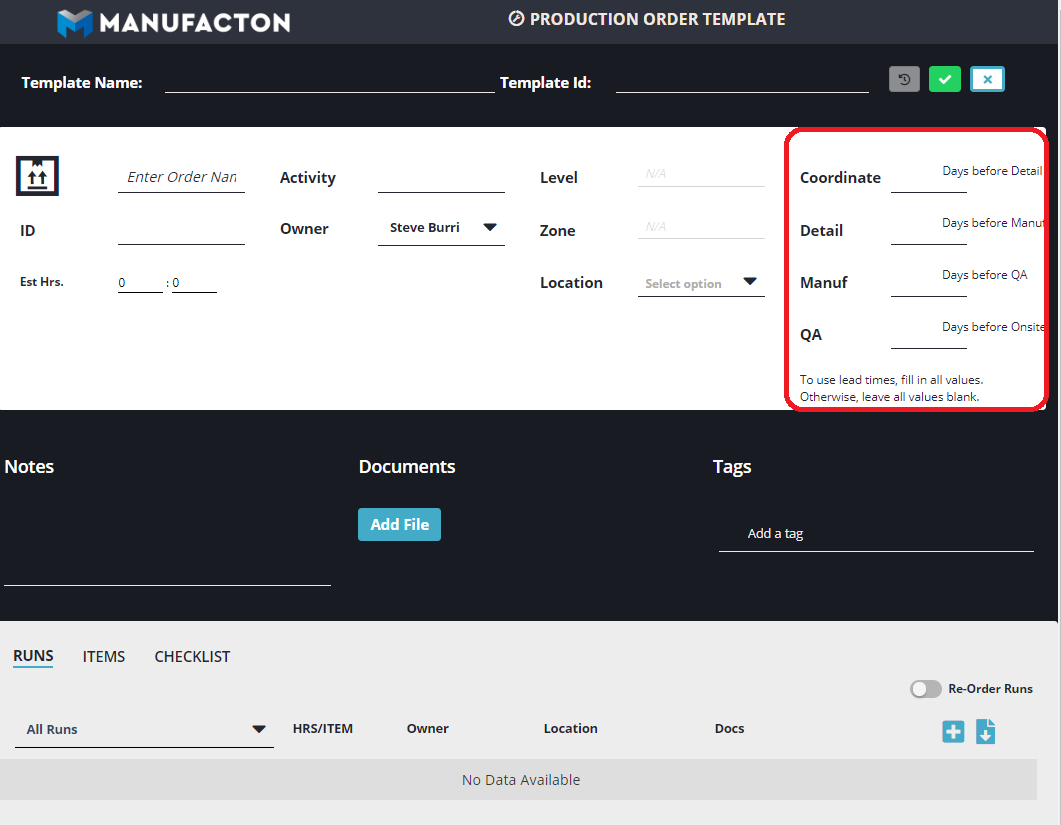1061x825 pixels.
Task: Switch to the CHECKLIST tab
Action: 192,657
